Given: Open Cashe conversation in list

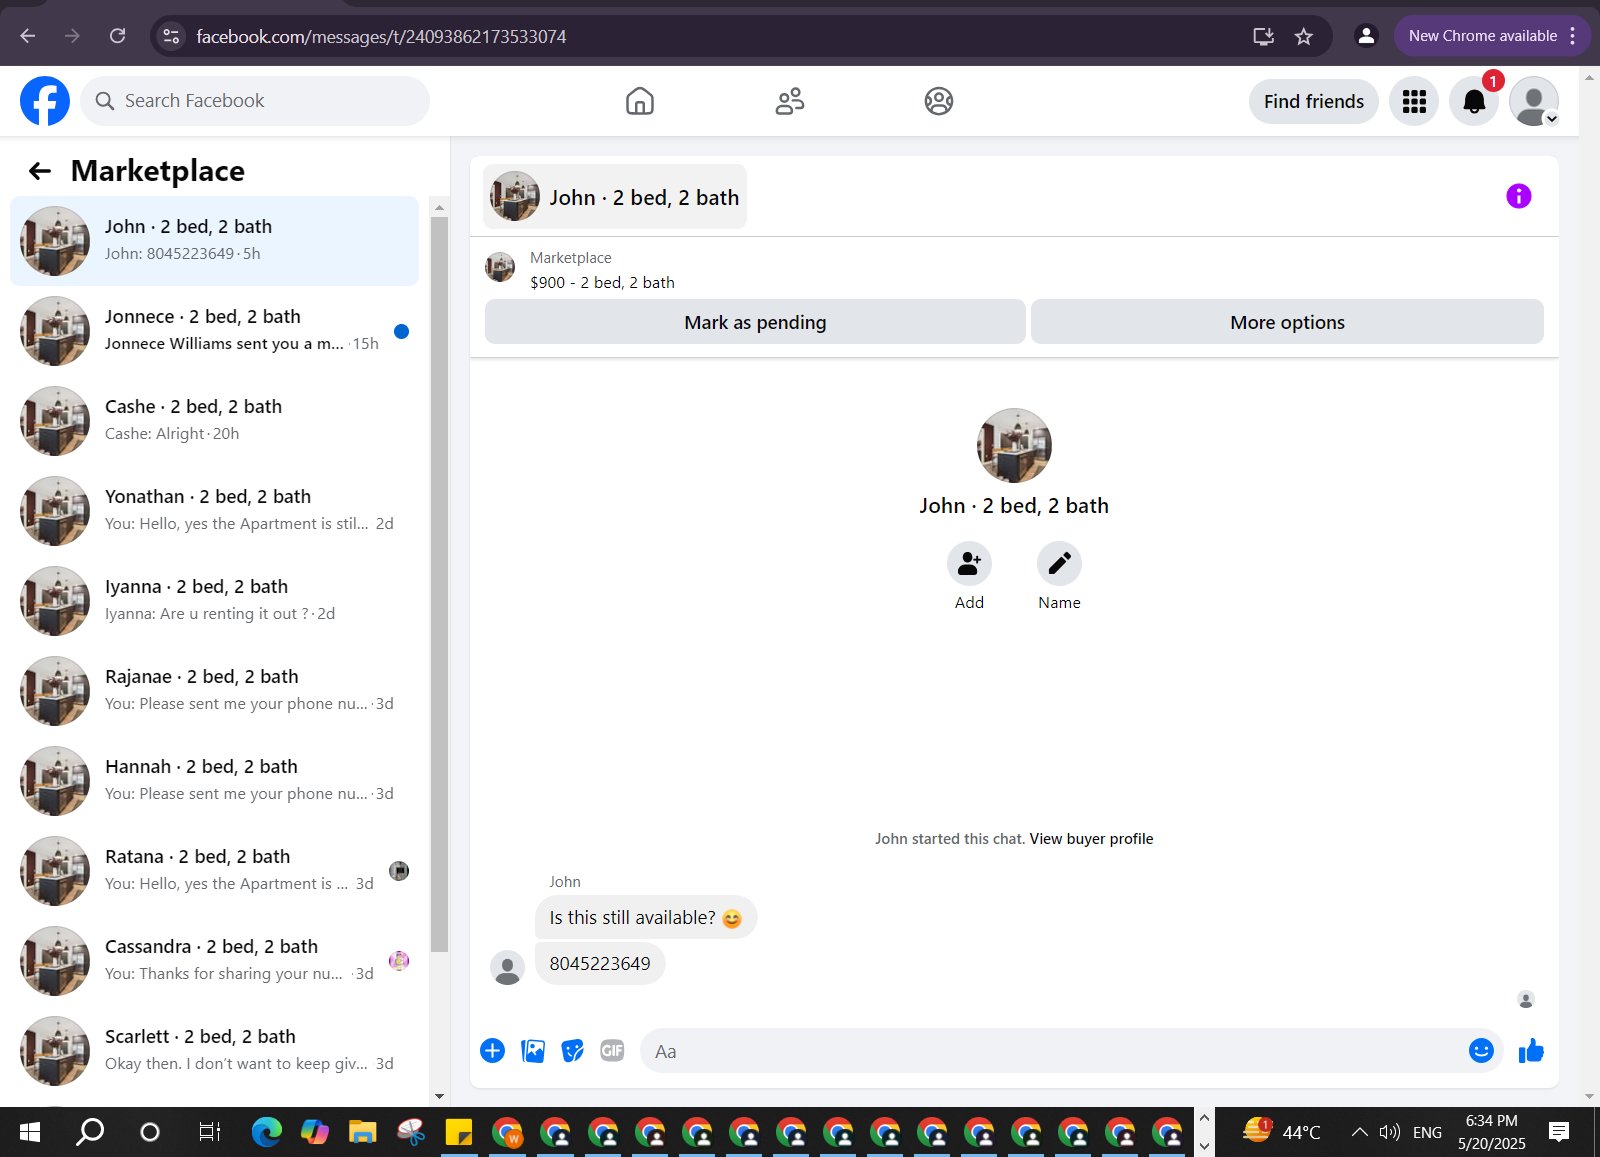Looking at the screenshot, I should (214, 421).
